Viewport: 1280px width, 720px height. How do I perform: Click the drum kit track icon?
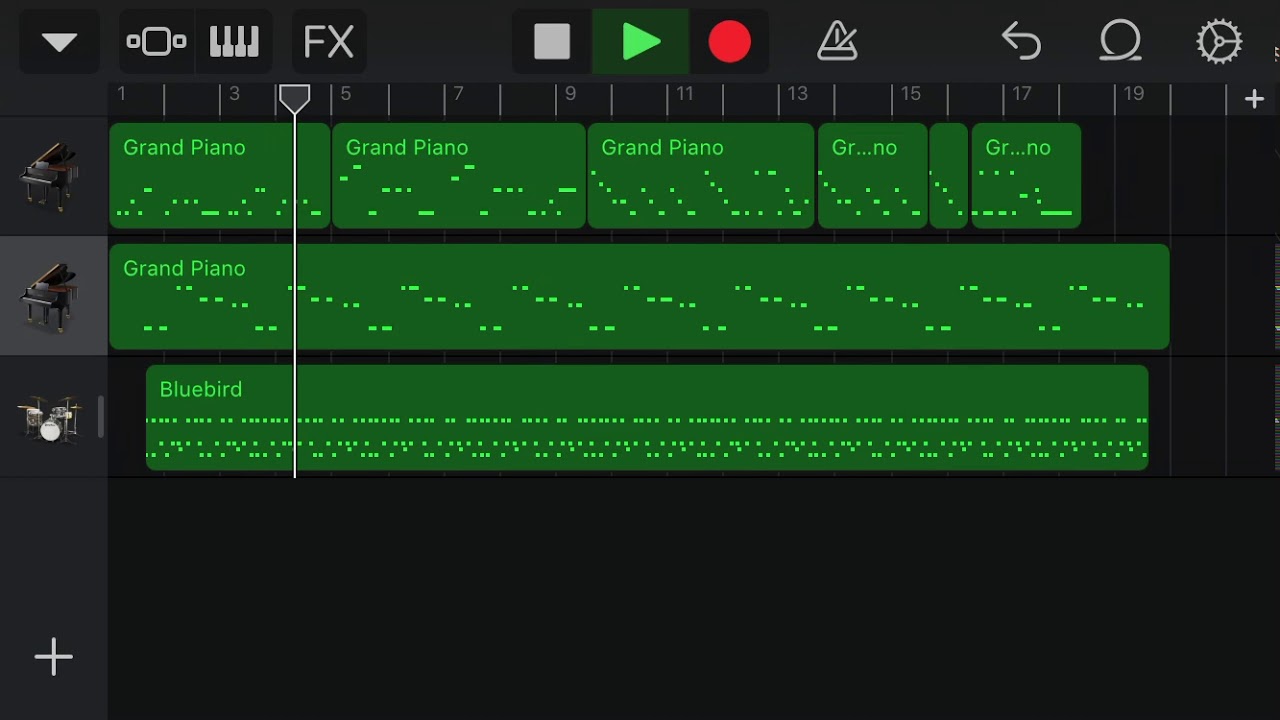[50, 417]
